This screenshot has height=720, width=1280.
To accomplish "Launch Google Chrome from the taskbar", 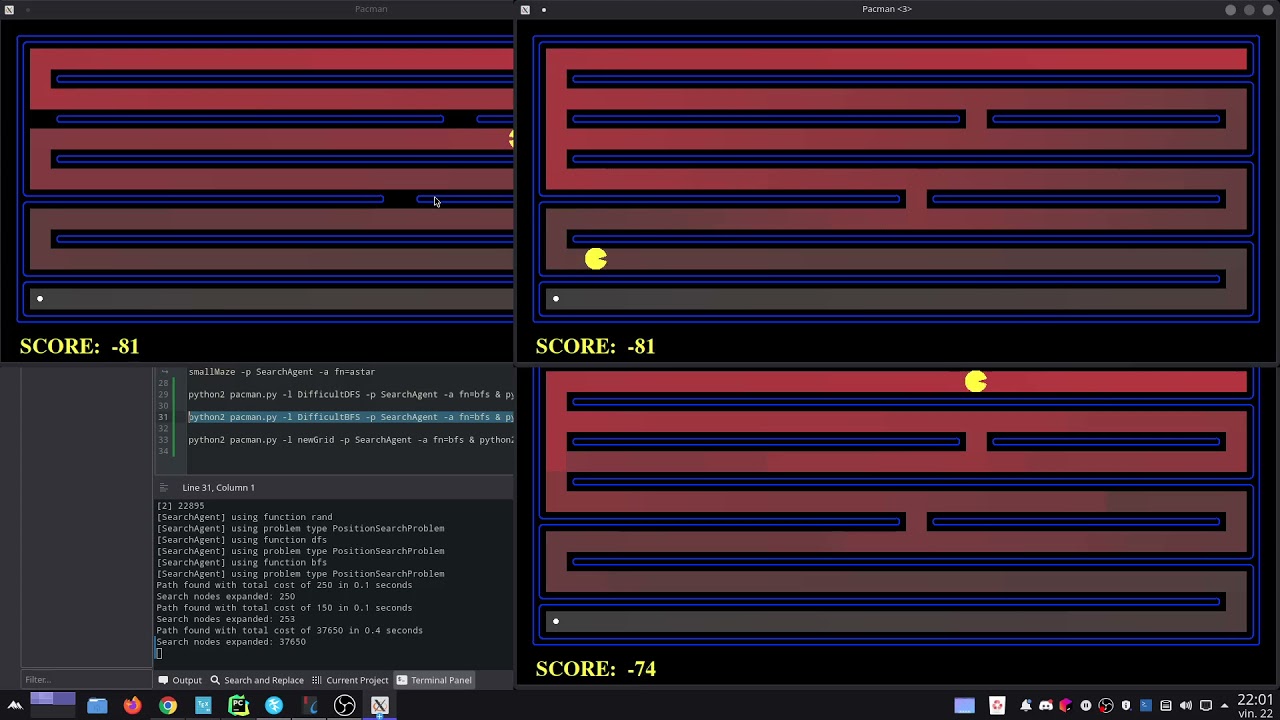I will (x=168, y=705).
